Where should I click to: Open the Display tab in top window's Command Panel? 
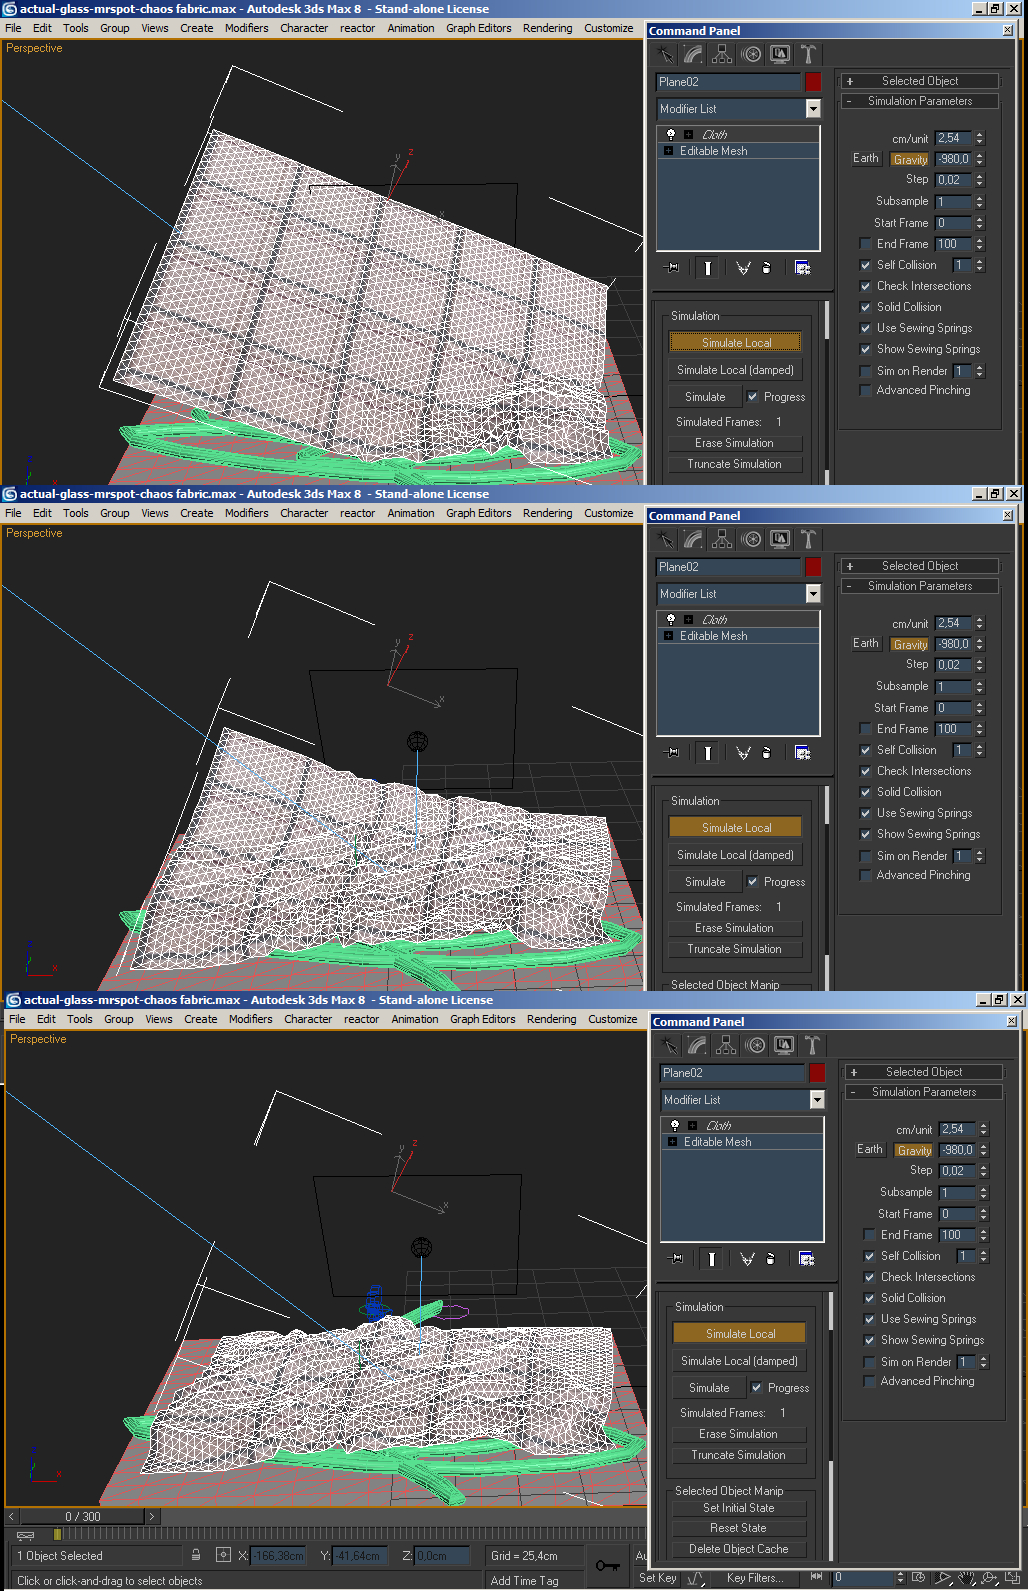click(780, 54)
